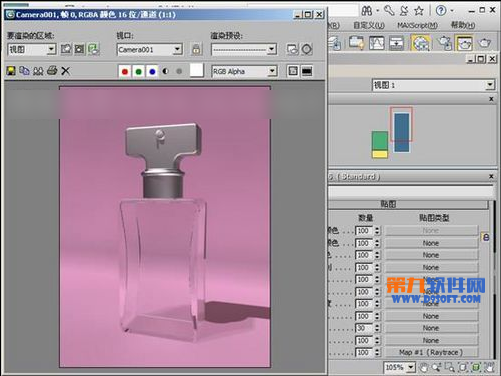Screen dimensions: 501x376
Task: Click the auto region selected icon
Action: [x=79, y=49]
